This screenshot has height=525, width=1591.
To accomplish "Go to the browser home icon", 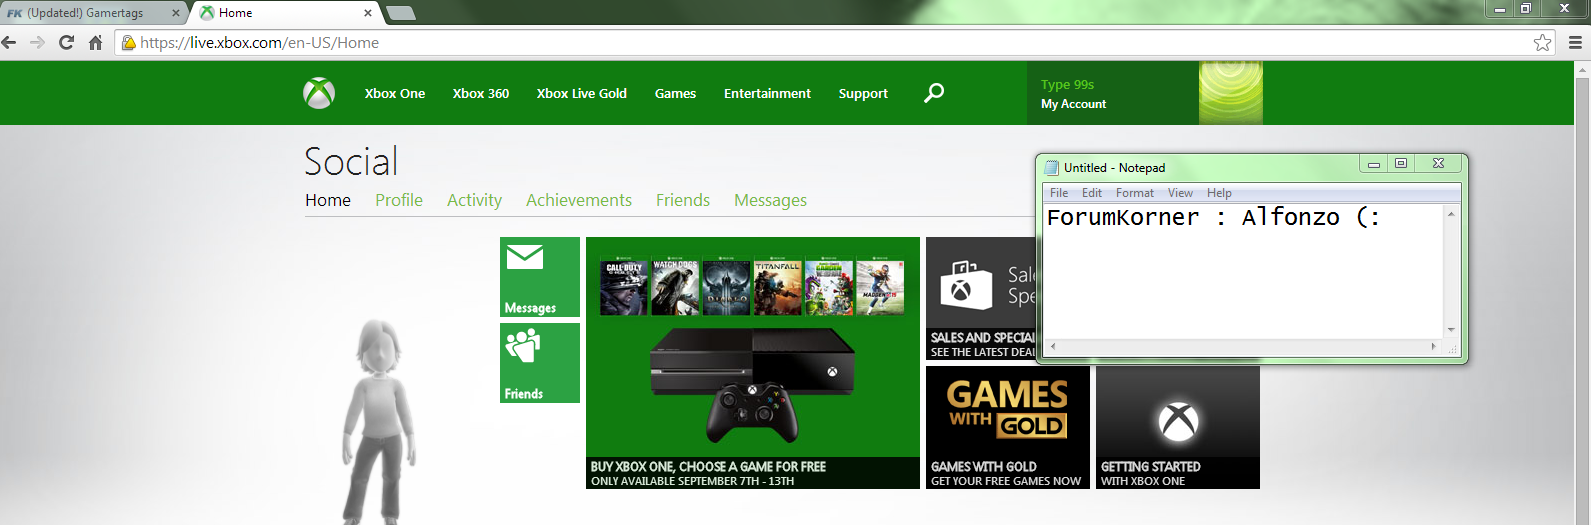I will click(96, 42).
